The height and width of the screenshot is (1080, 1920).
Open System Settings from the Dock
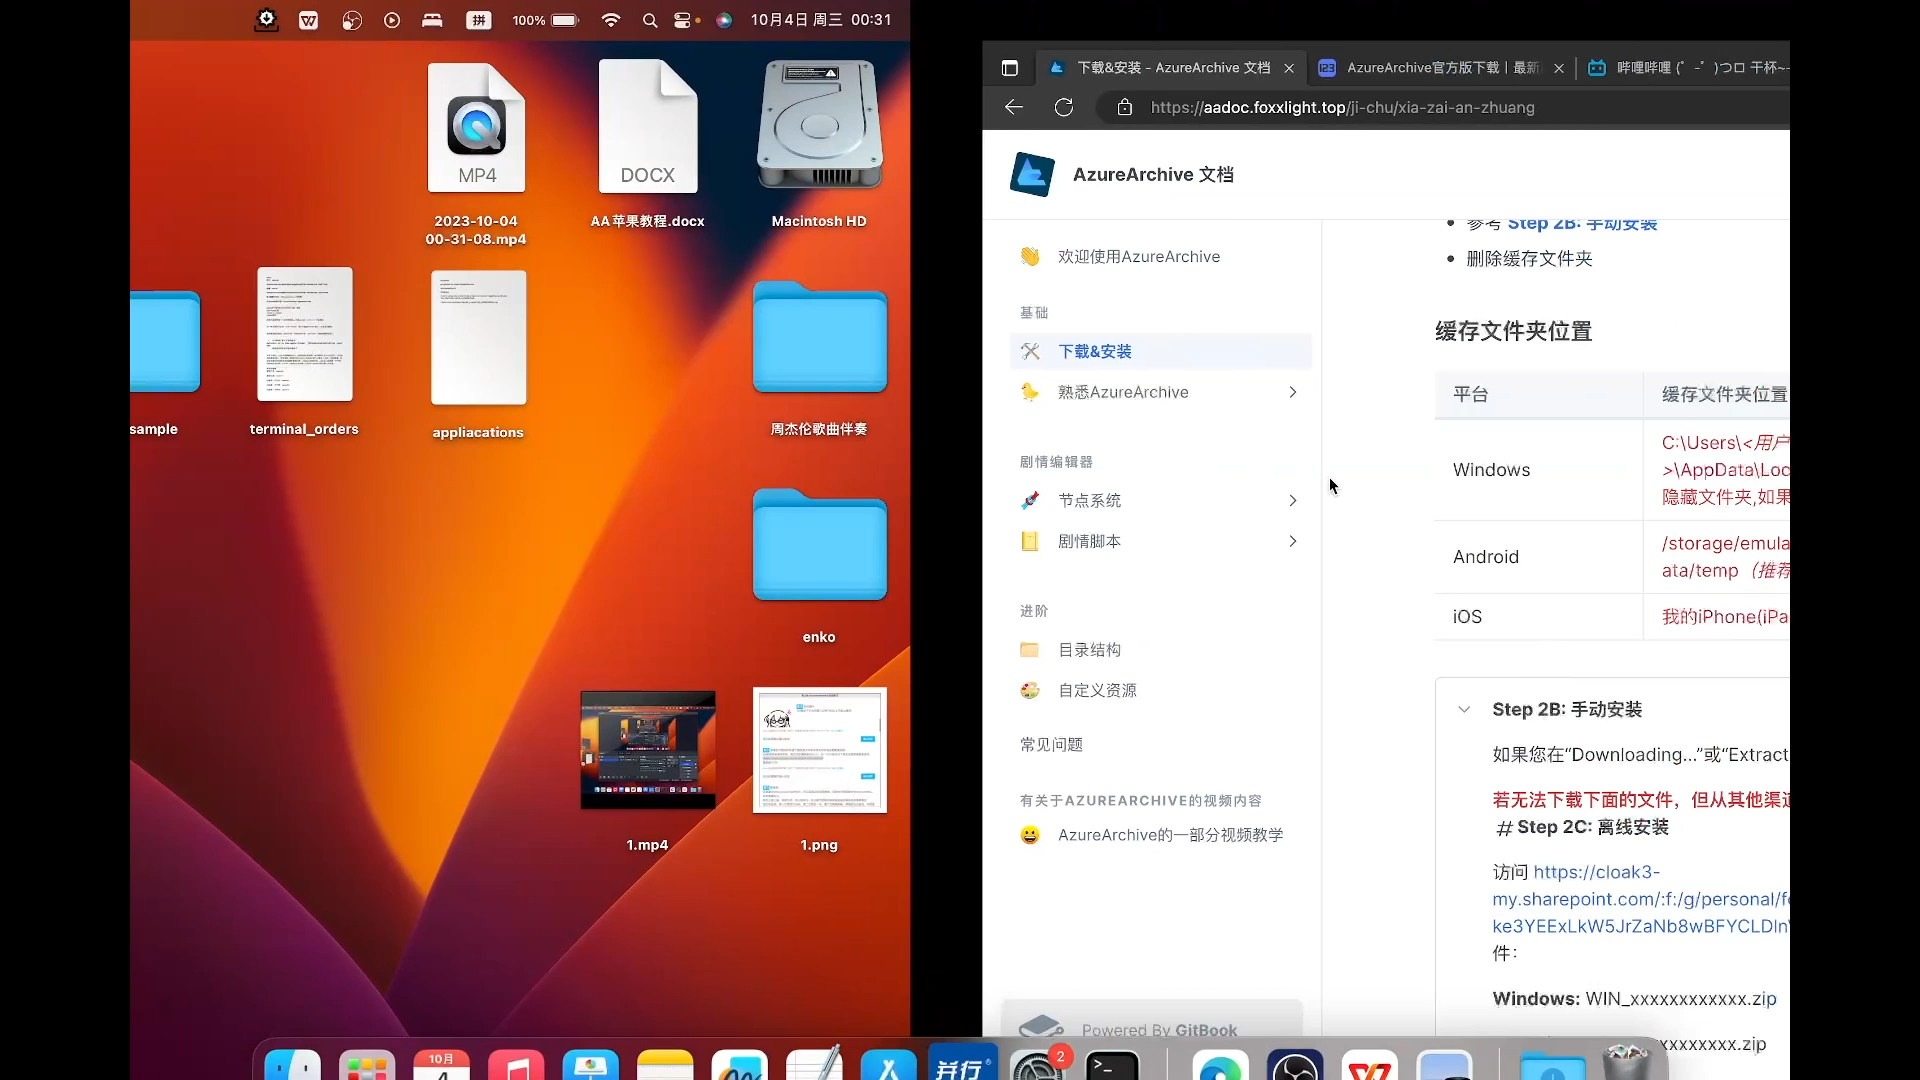point(1037,1064)
